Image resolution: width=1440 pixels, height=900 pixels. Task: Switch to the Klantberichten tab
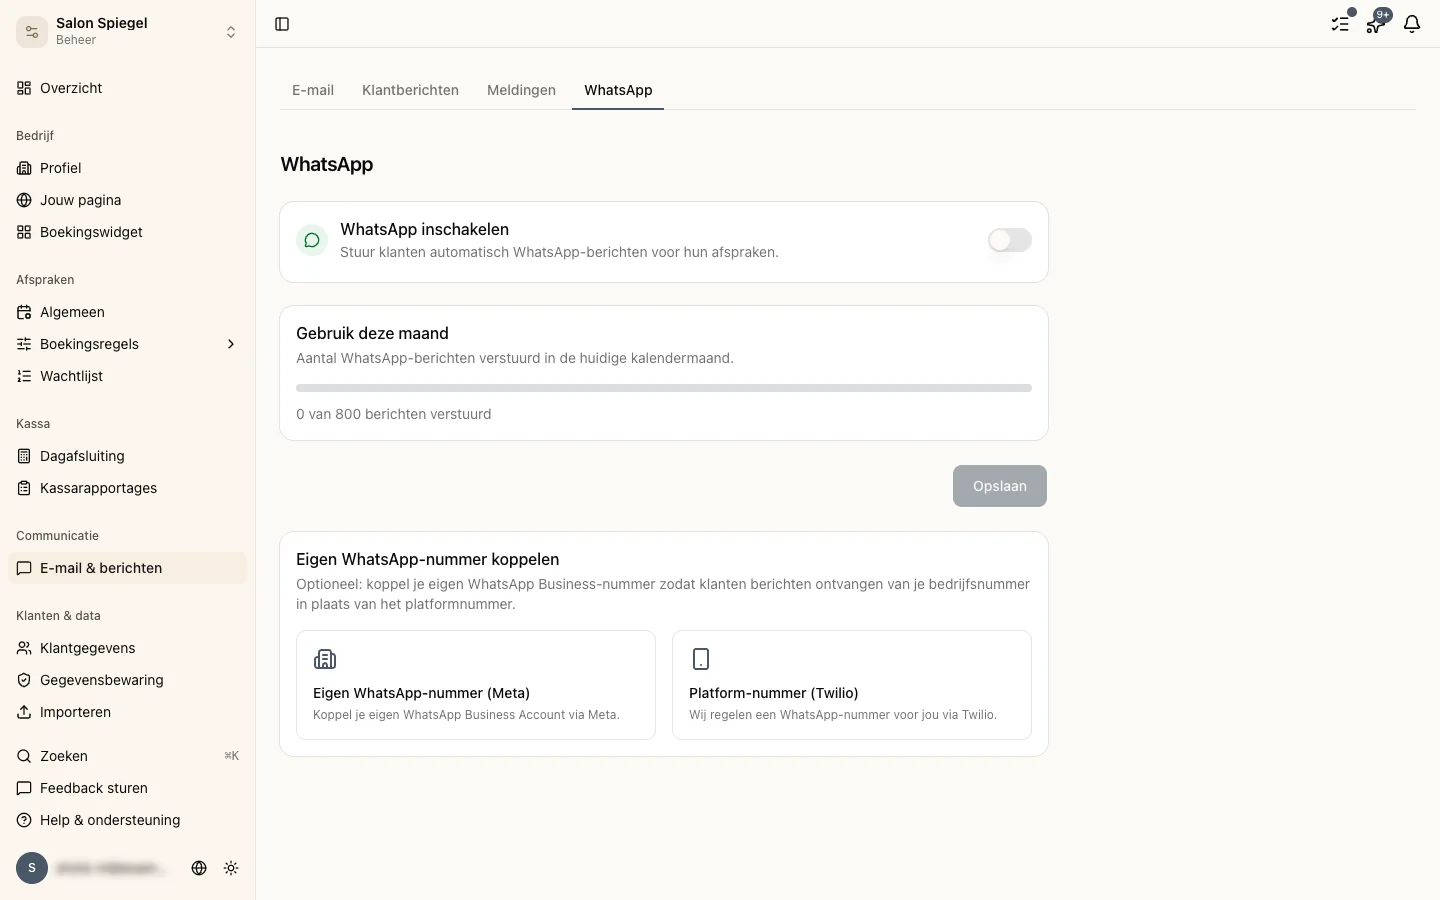click(x=410, y=90)
